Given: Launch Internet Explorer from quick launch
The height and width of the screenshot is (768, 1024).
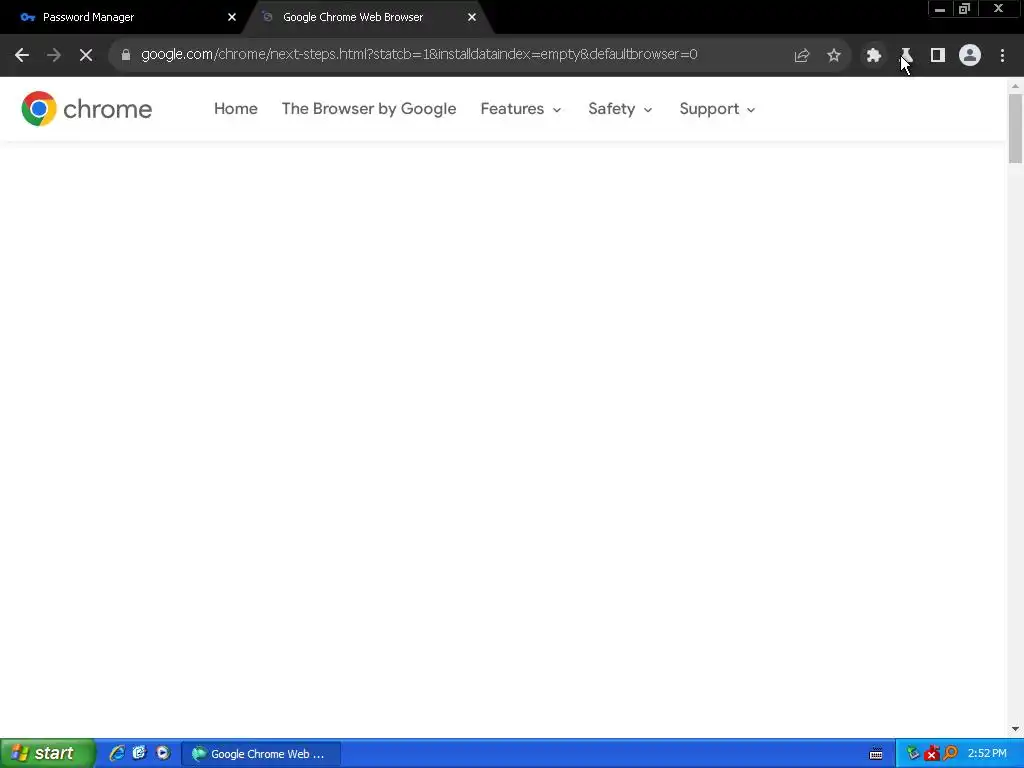Looking at the screenshot, I should pyautogui.click(x=116, y=753).
